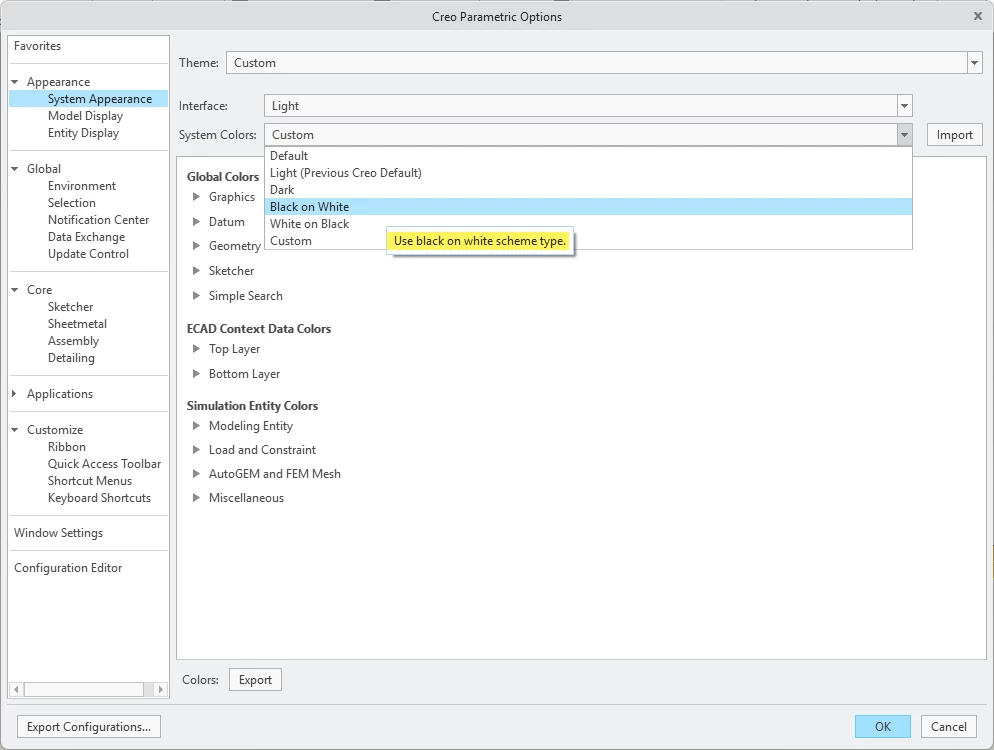Open Sheetmetal settings
The image size is (994, 750).
click(77, 324)
